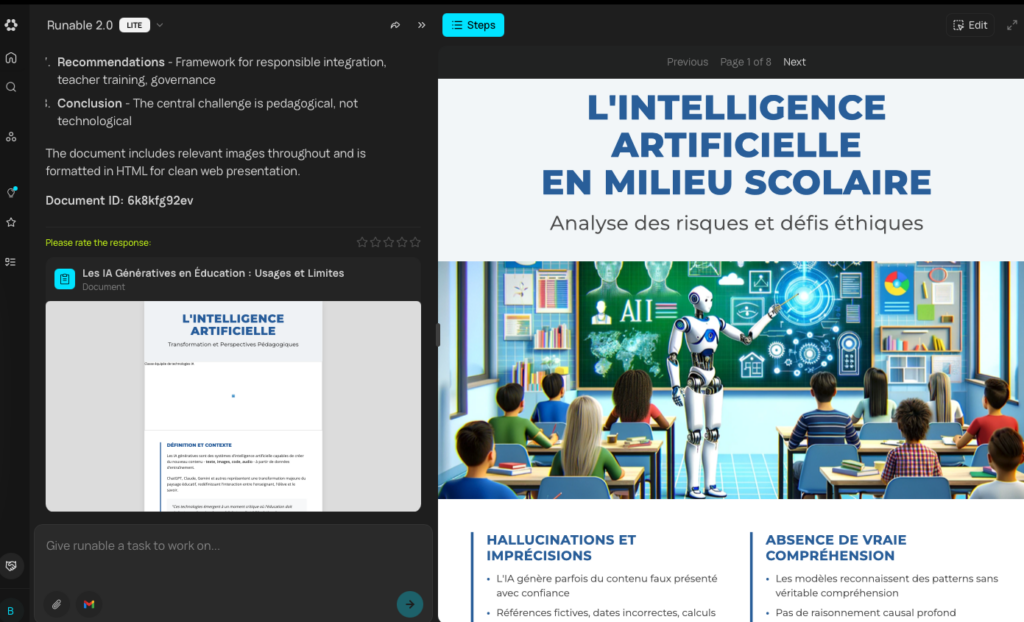Click the share arrow icon
Screen dimensions: 1024x622
(x=395, y=25)
